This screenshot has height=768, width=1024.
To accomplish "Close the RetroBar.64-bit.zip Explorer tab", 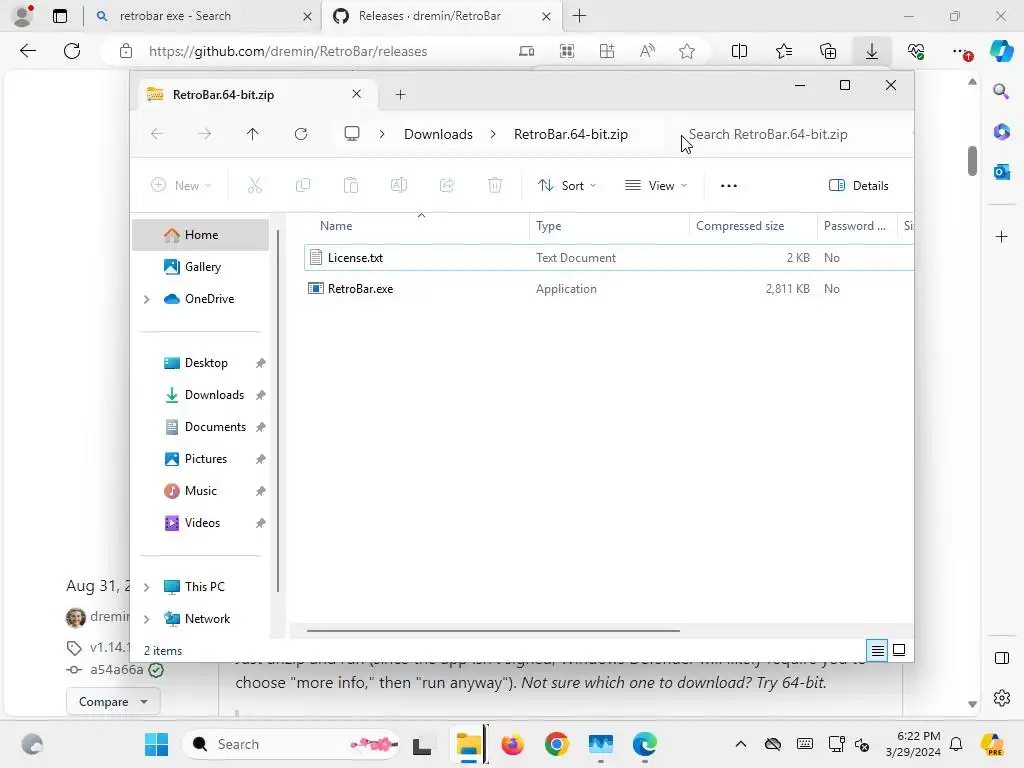I will coord(357,94).
